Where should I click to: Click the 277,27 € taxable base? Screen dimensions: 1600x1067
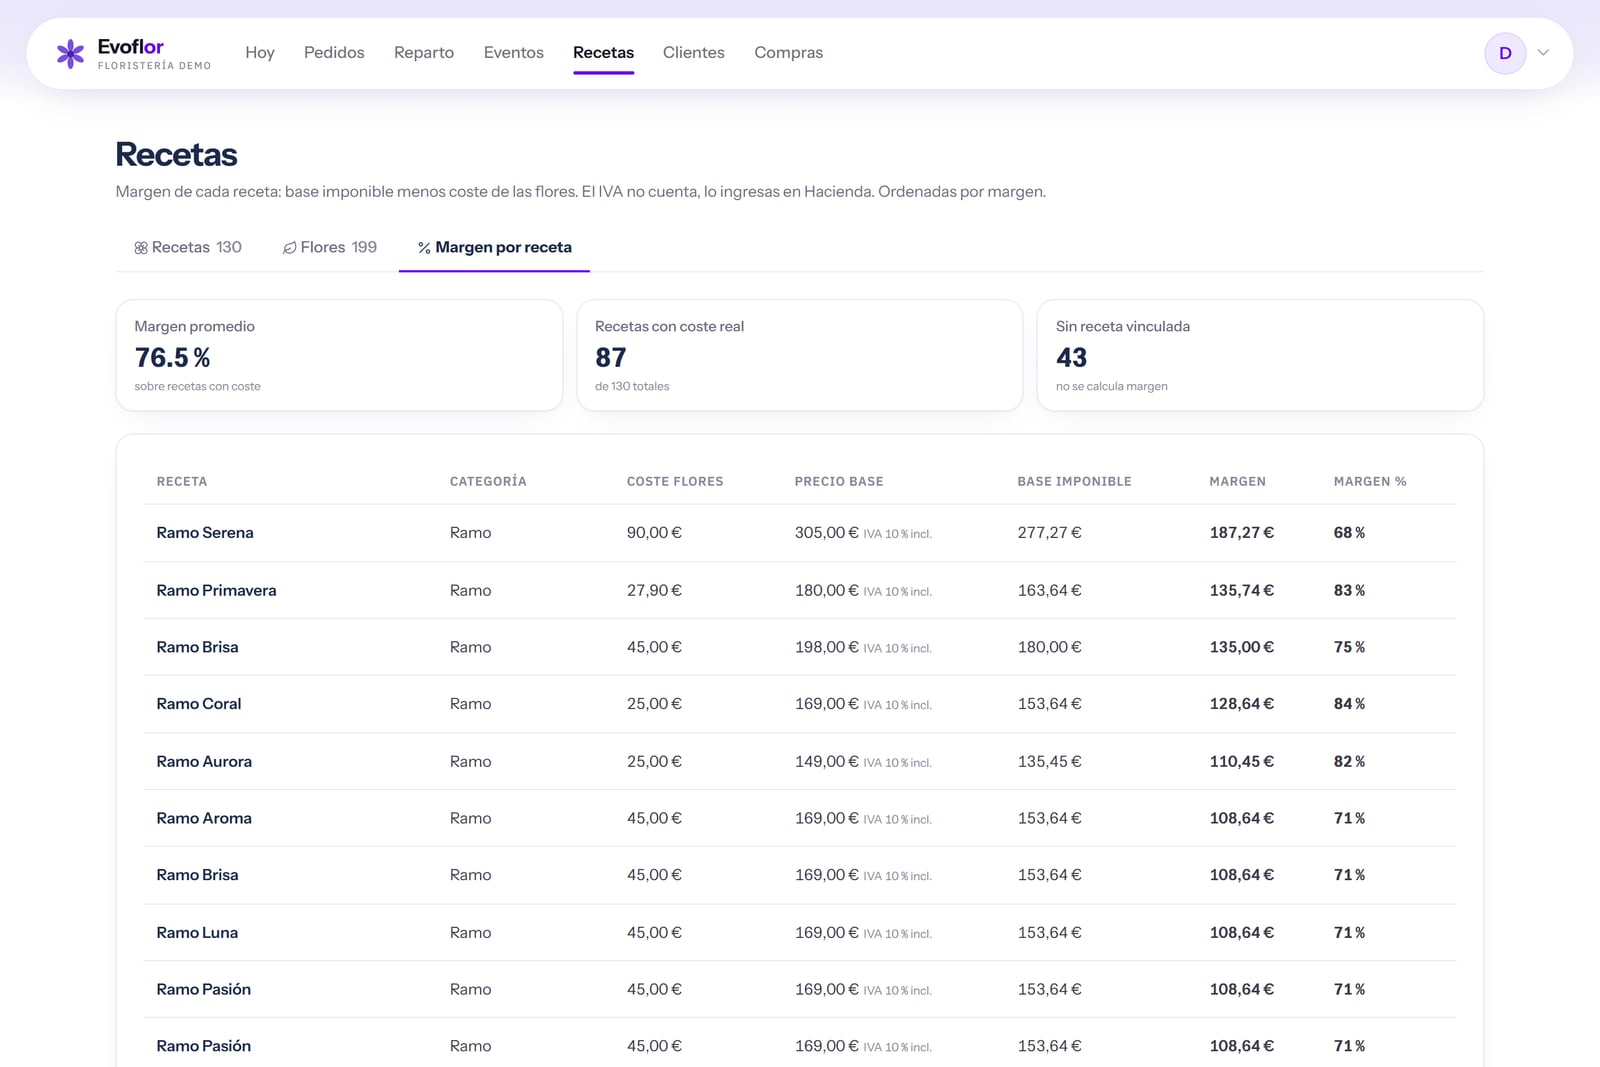pyautogui.click(x=1050, y=533)
